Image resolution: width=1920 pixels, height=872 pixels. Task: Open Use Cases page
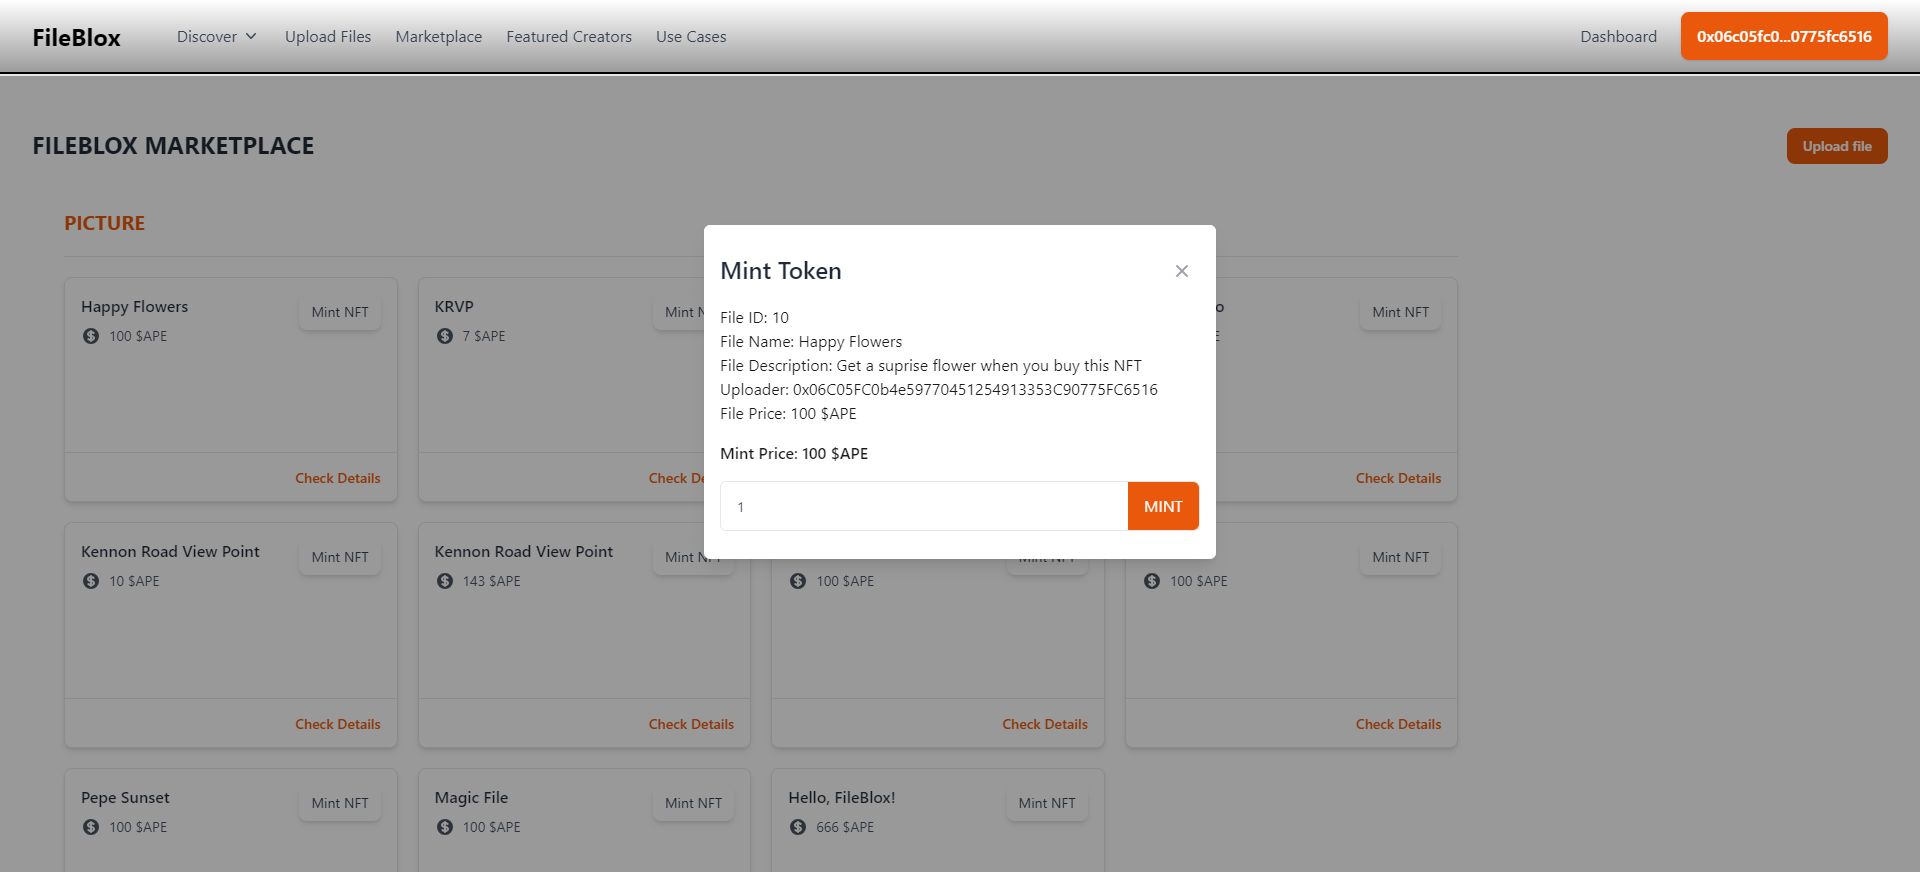tap(691, 36)
